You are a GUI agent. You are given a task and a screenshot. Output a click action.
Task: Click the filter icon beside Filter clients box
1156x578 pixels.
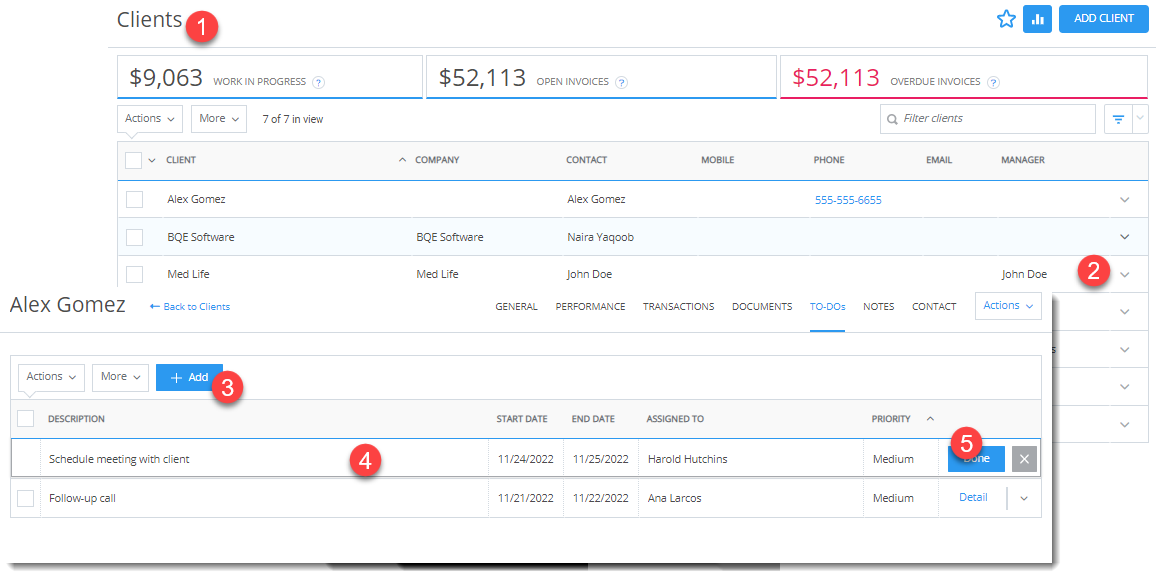pyautogui.click(x=1117, y=118)
